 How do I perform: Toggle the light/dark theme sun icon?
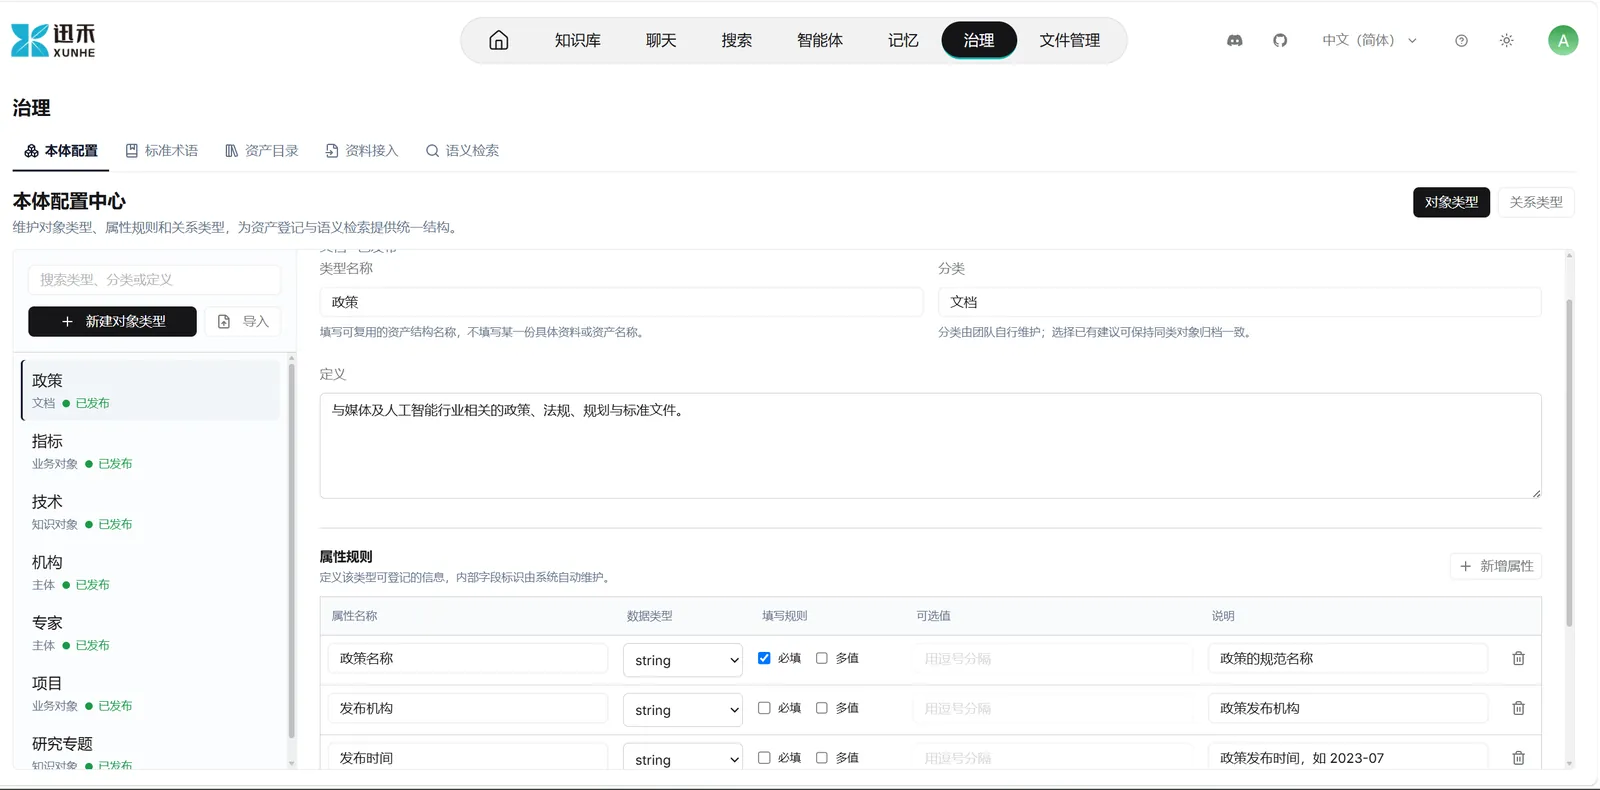click(1506, 40)
